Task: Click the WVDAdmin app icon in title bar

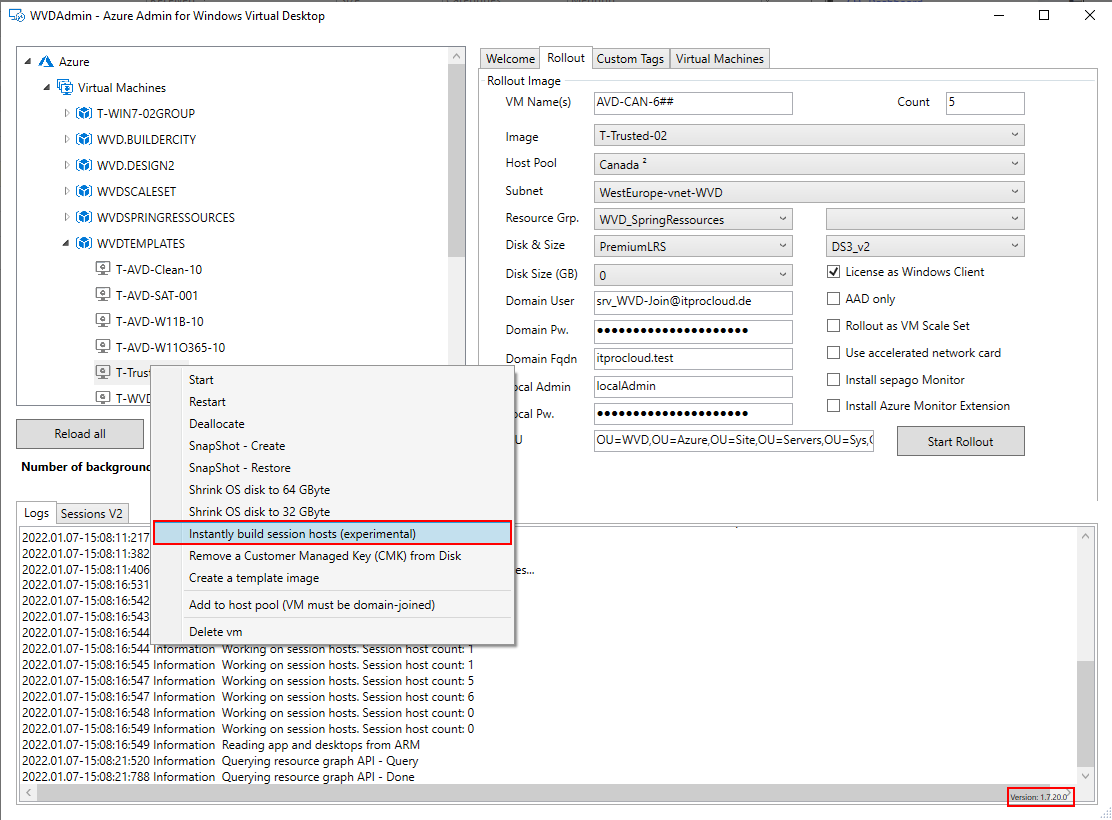Action: [x=16, y=16]
